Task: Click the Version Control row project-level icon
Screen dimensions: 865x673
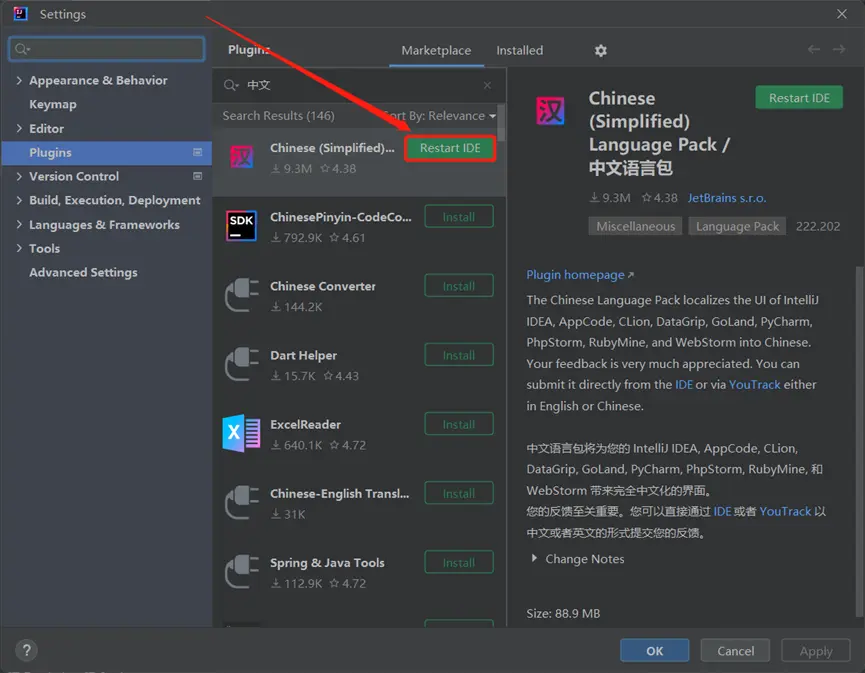Action: [x=197, y=176]
